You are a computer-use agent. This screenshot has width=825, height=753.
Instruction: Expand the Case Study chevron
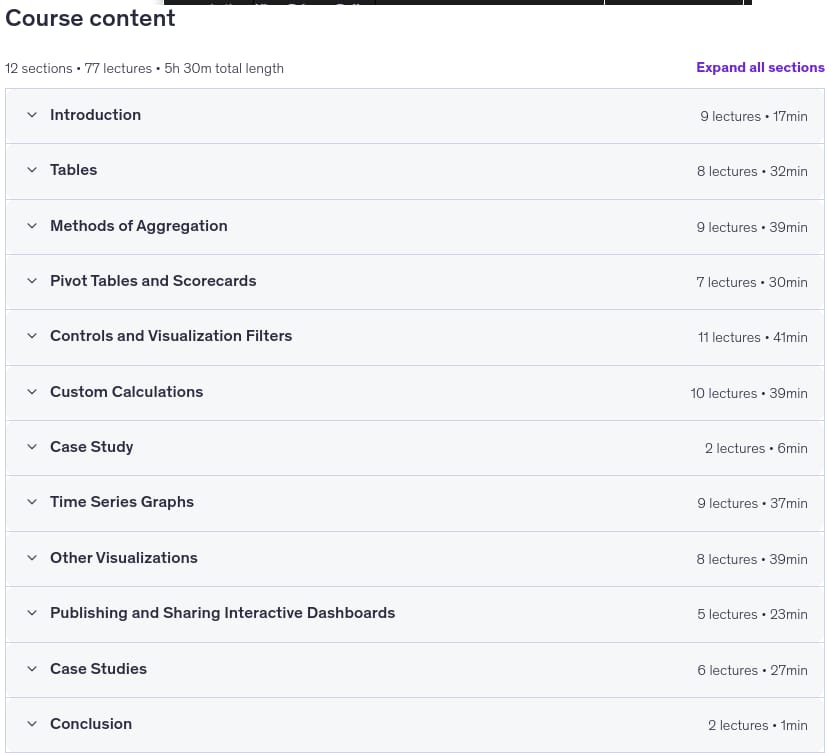[32, 447]
